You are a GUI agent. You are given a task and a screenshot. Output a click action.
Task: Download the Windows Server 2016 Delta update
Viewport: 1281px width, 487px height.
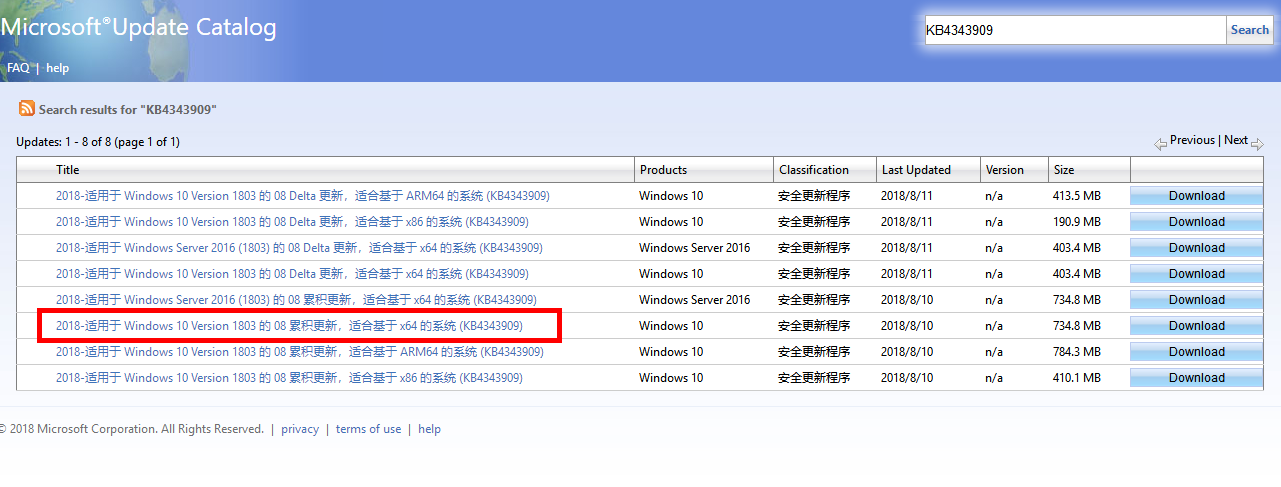[1197, 248]
